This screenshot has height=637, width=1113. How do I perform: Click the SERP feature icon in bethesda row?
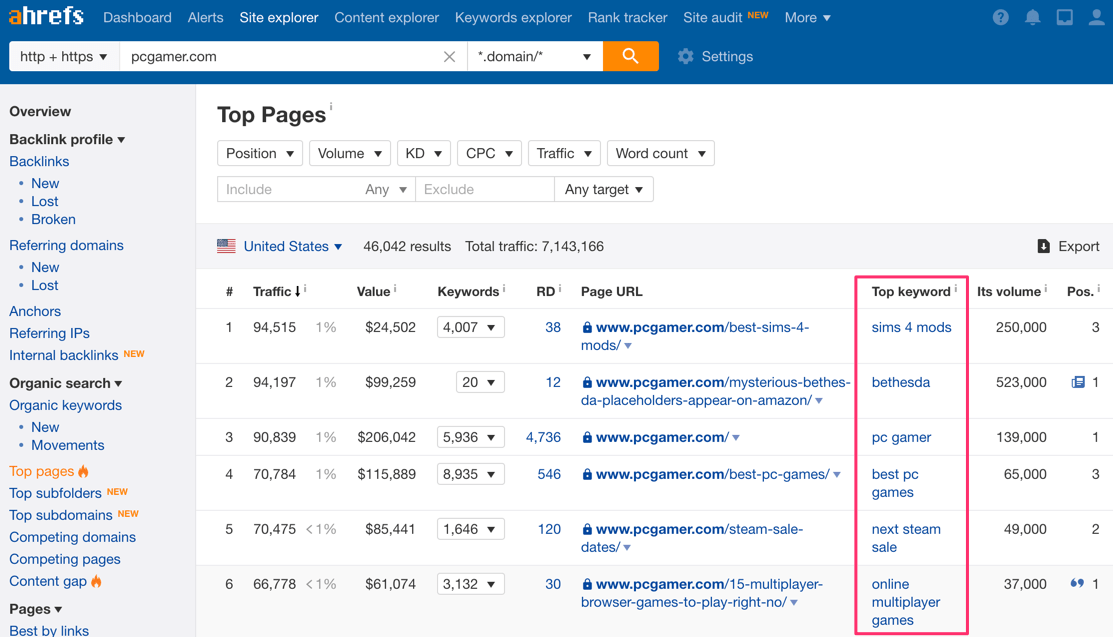(x=1078, y=382)
